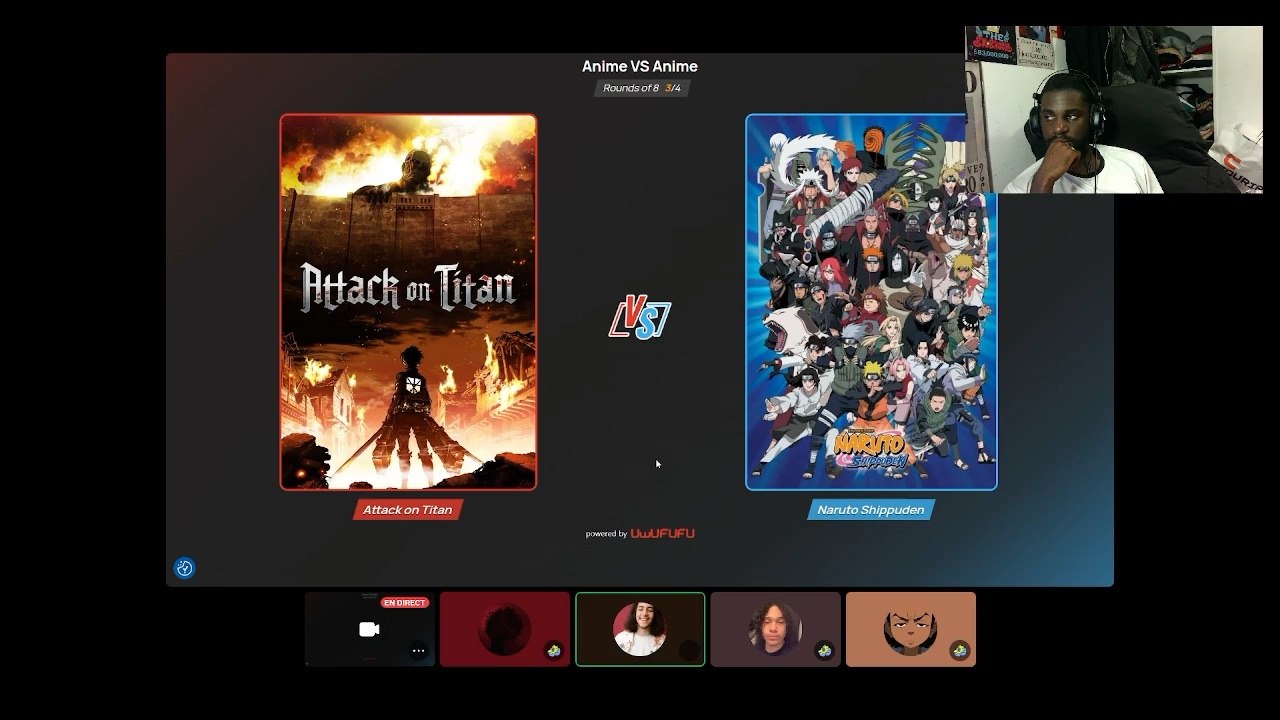Image resolution: width=1280 pixels, height=720 pixels.
Task: Click the activity badge on the curly-haired participant tile
Action: click(x=824, y=651)
